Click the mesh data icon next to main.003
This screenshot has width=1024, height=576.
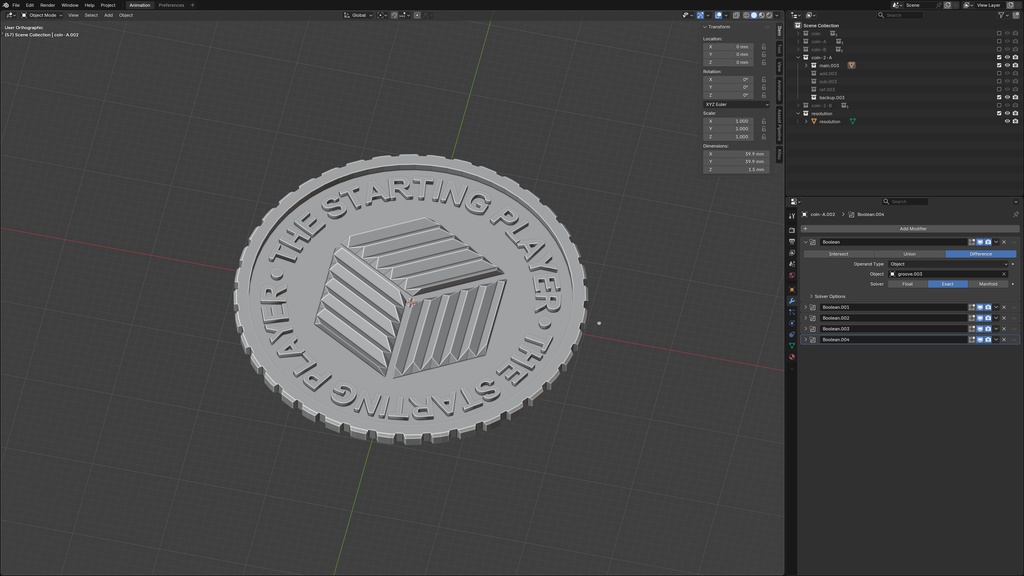click(851, 65)
